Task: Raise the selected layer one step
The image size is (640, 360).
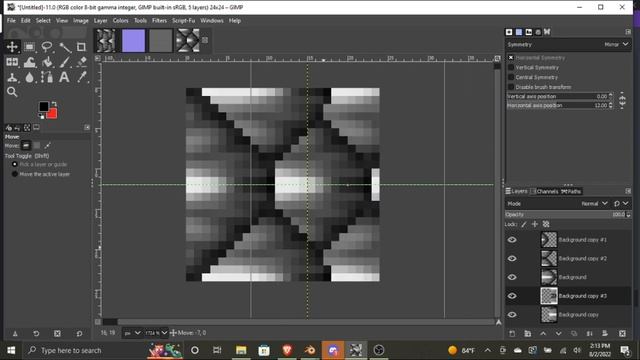Action: 543,333
